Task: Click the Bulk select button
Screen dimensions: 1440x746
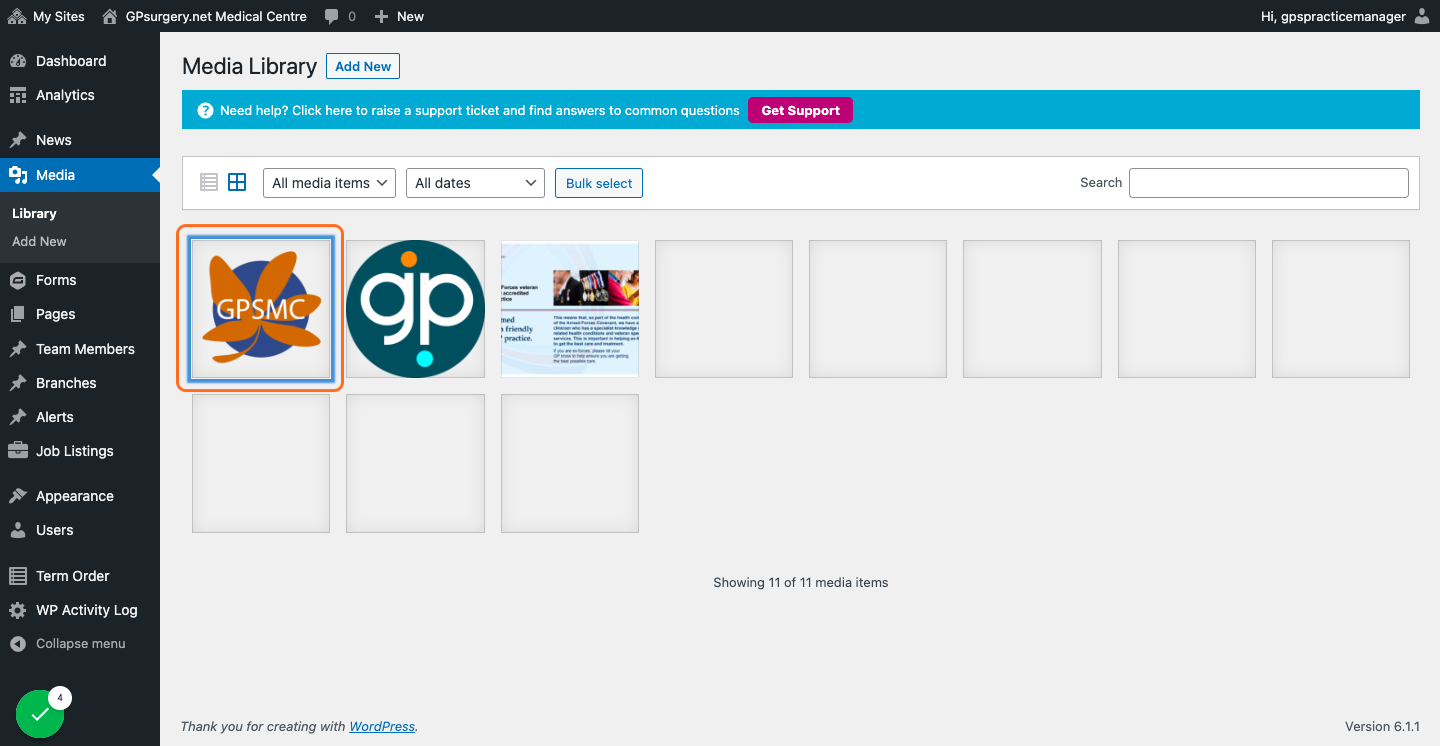Action: pyautogui.click(x=599, y=183)
